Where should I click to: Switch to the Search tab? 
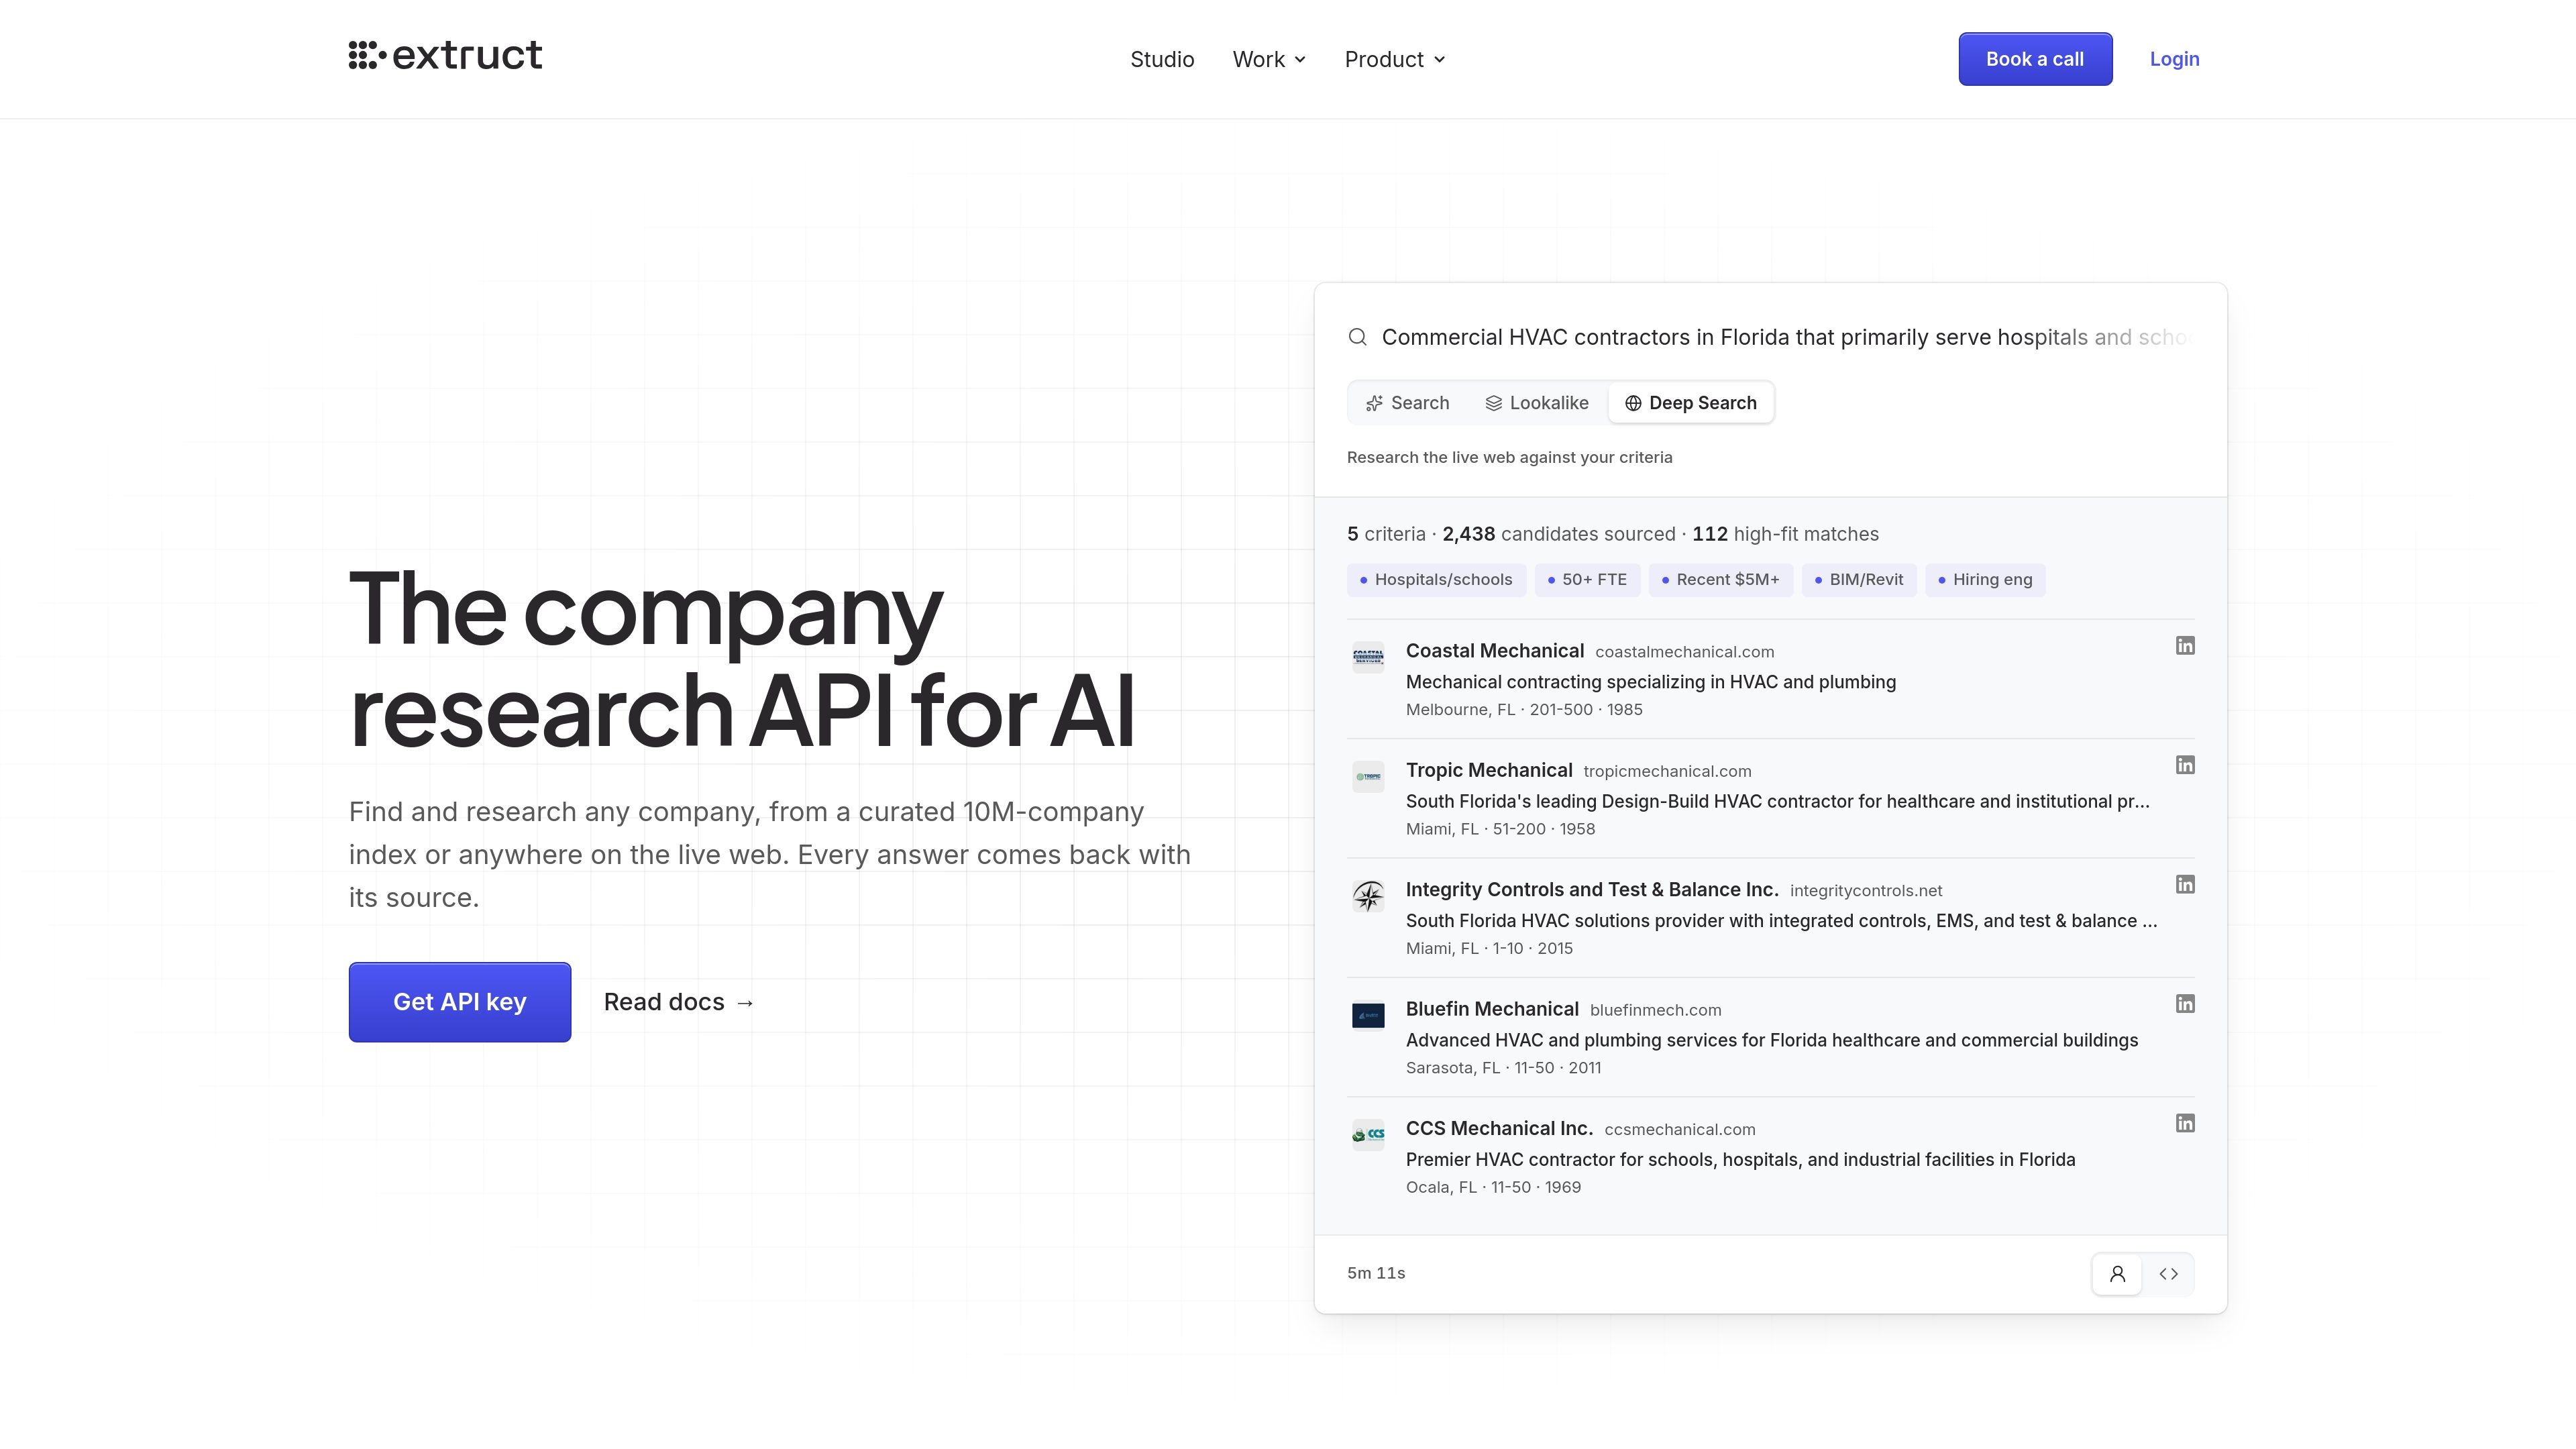coord(1407,403)
